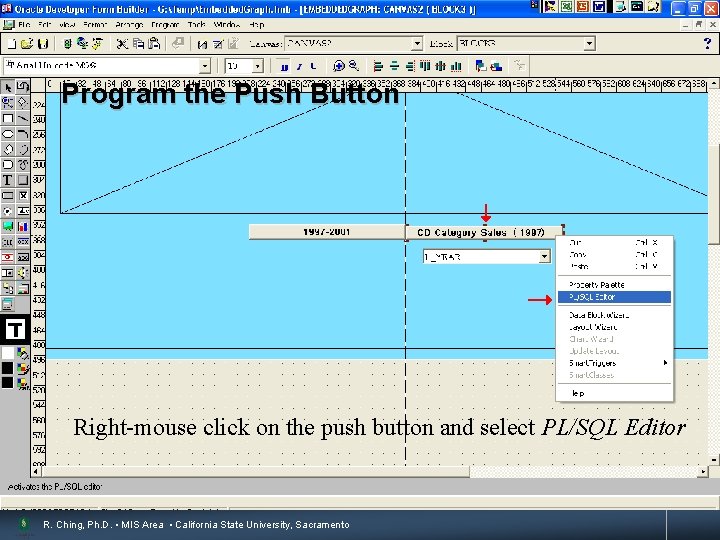This screenshot has height=540, width=720.
Task: Open the Block dropdown list
Action: click(589, 44)
